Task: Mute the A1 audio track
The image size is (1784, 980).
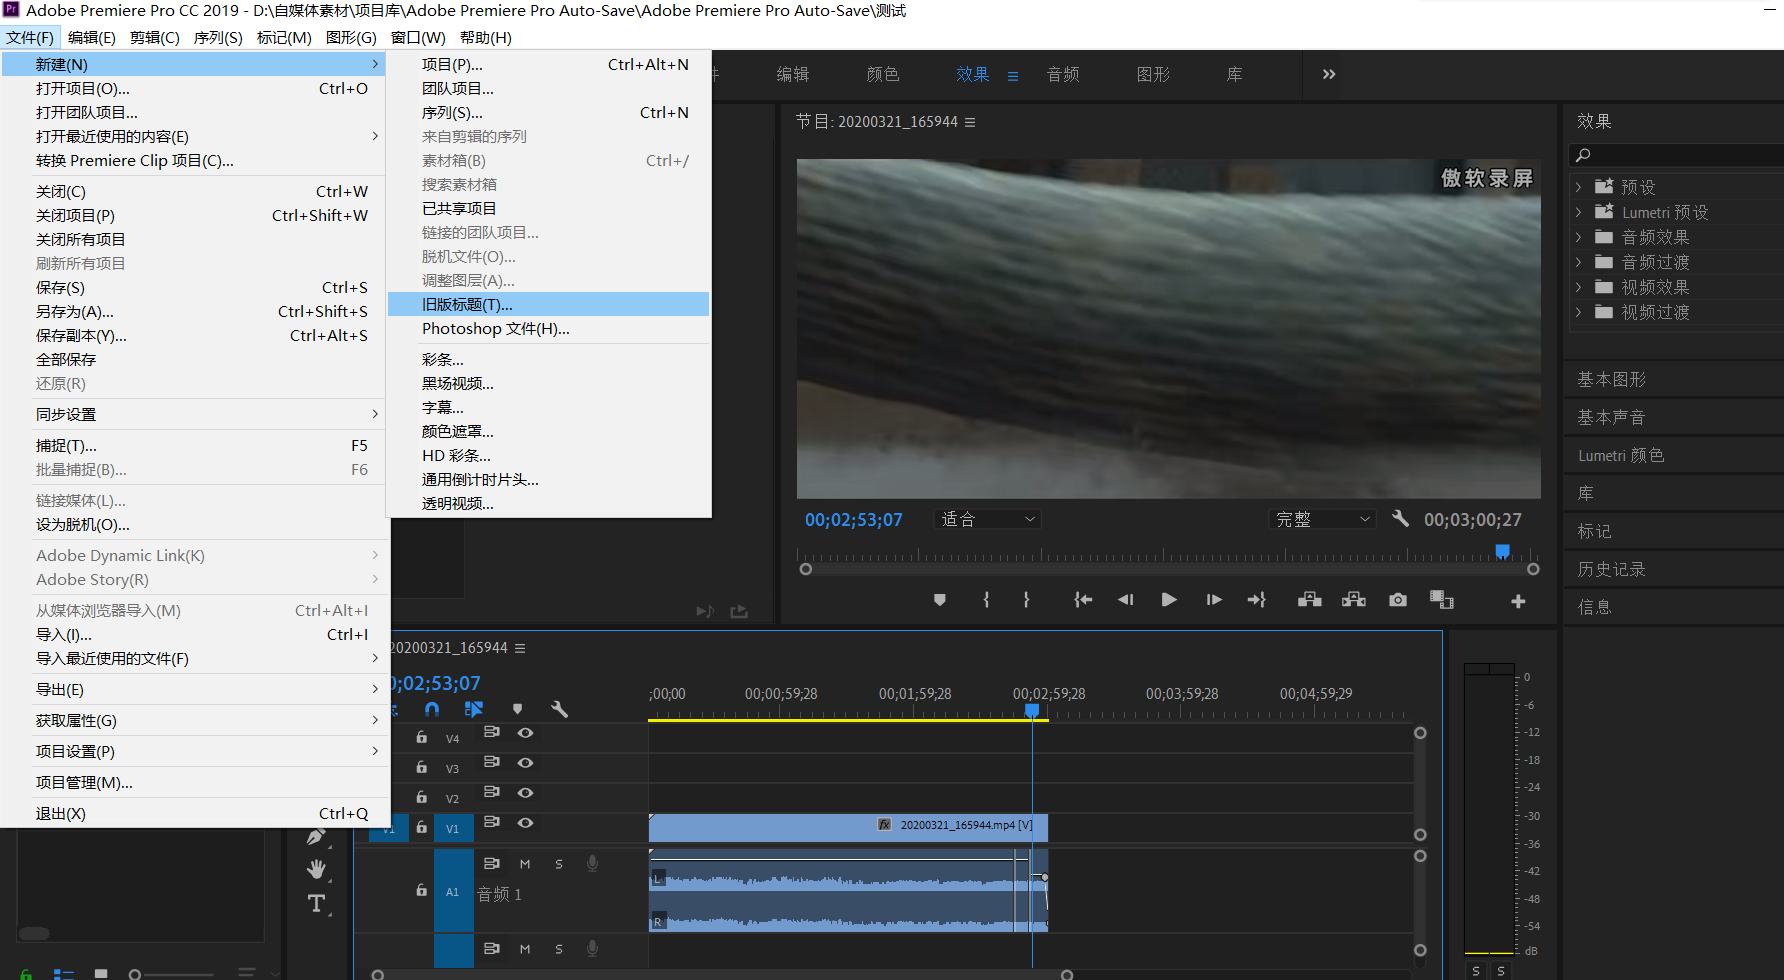Action: (x=525, y=864)
